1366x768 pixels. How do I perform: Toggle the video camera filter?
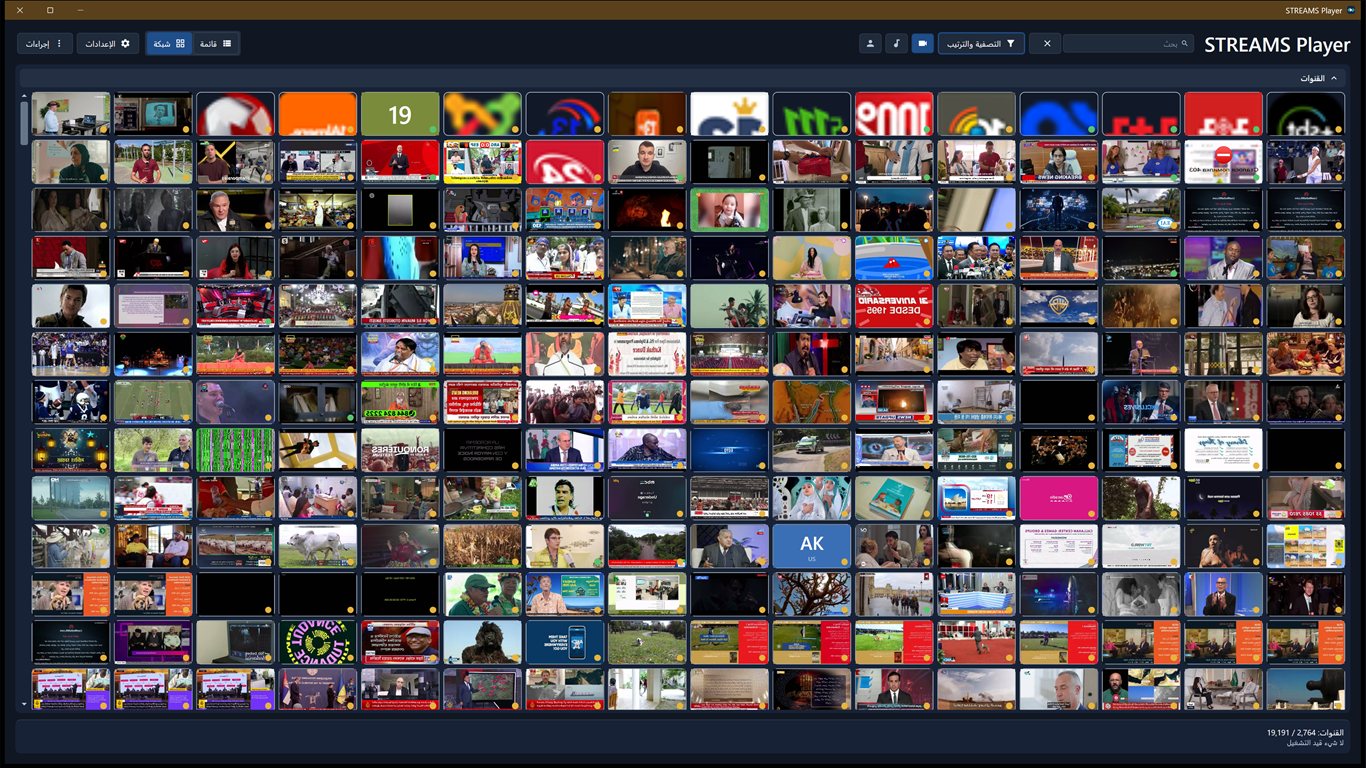coord(922,44)
